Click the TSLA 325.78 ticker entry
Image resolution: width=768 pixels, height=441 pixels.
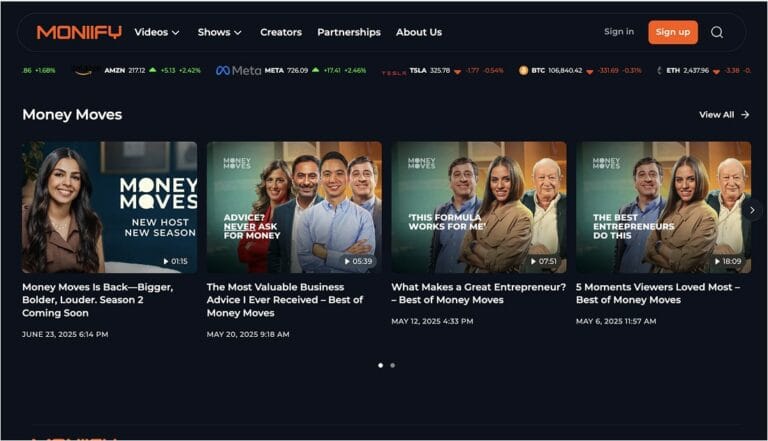(443, 71)
